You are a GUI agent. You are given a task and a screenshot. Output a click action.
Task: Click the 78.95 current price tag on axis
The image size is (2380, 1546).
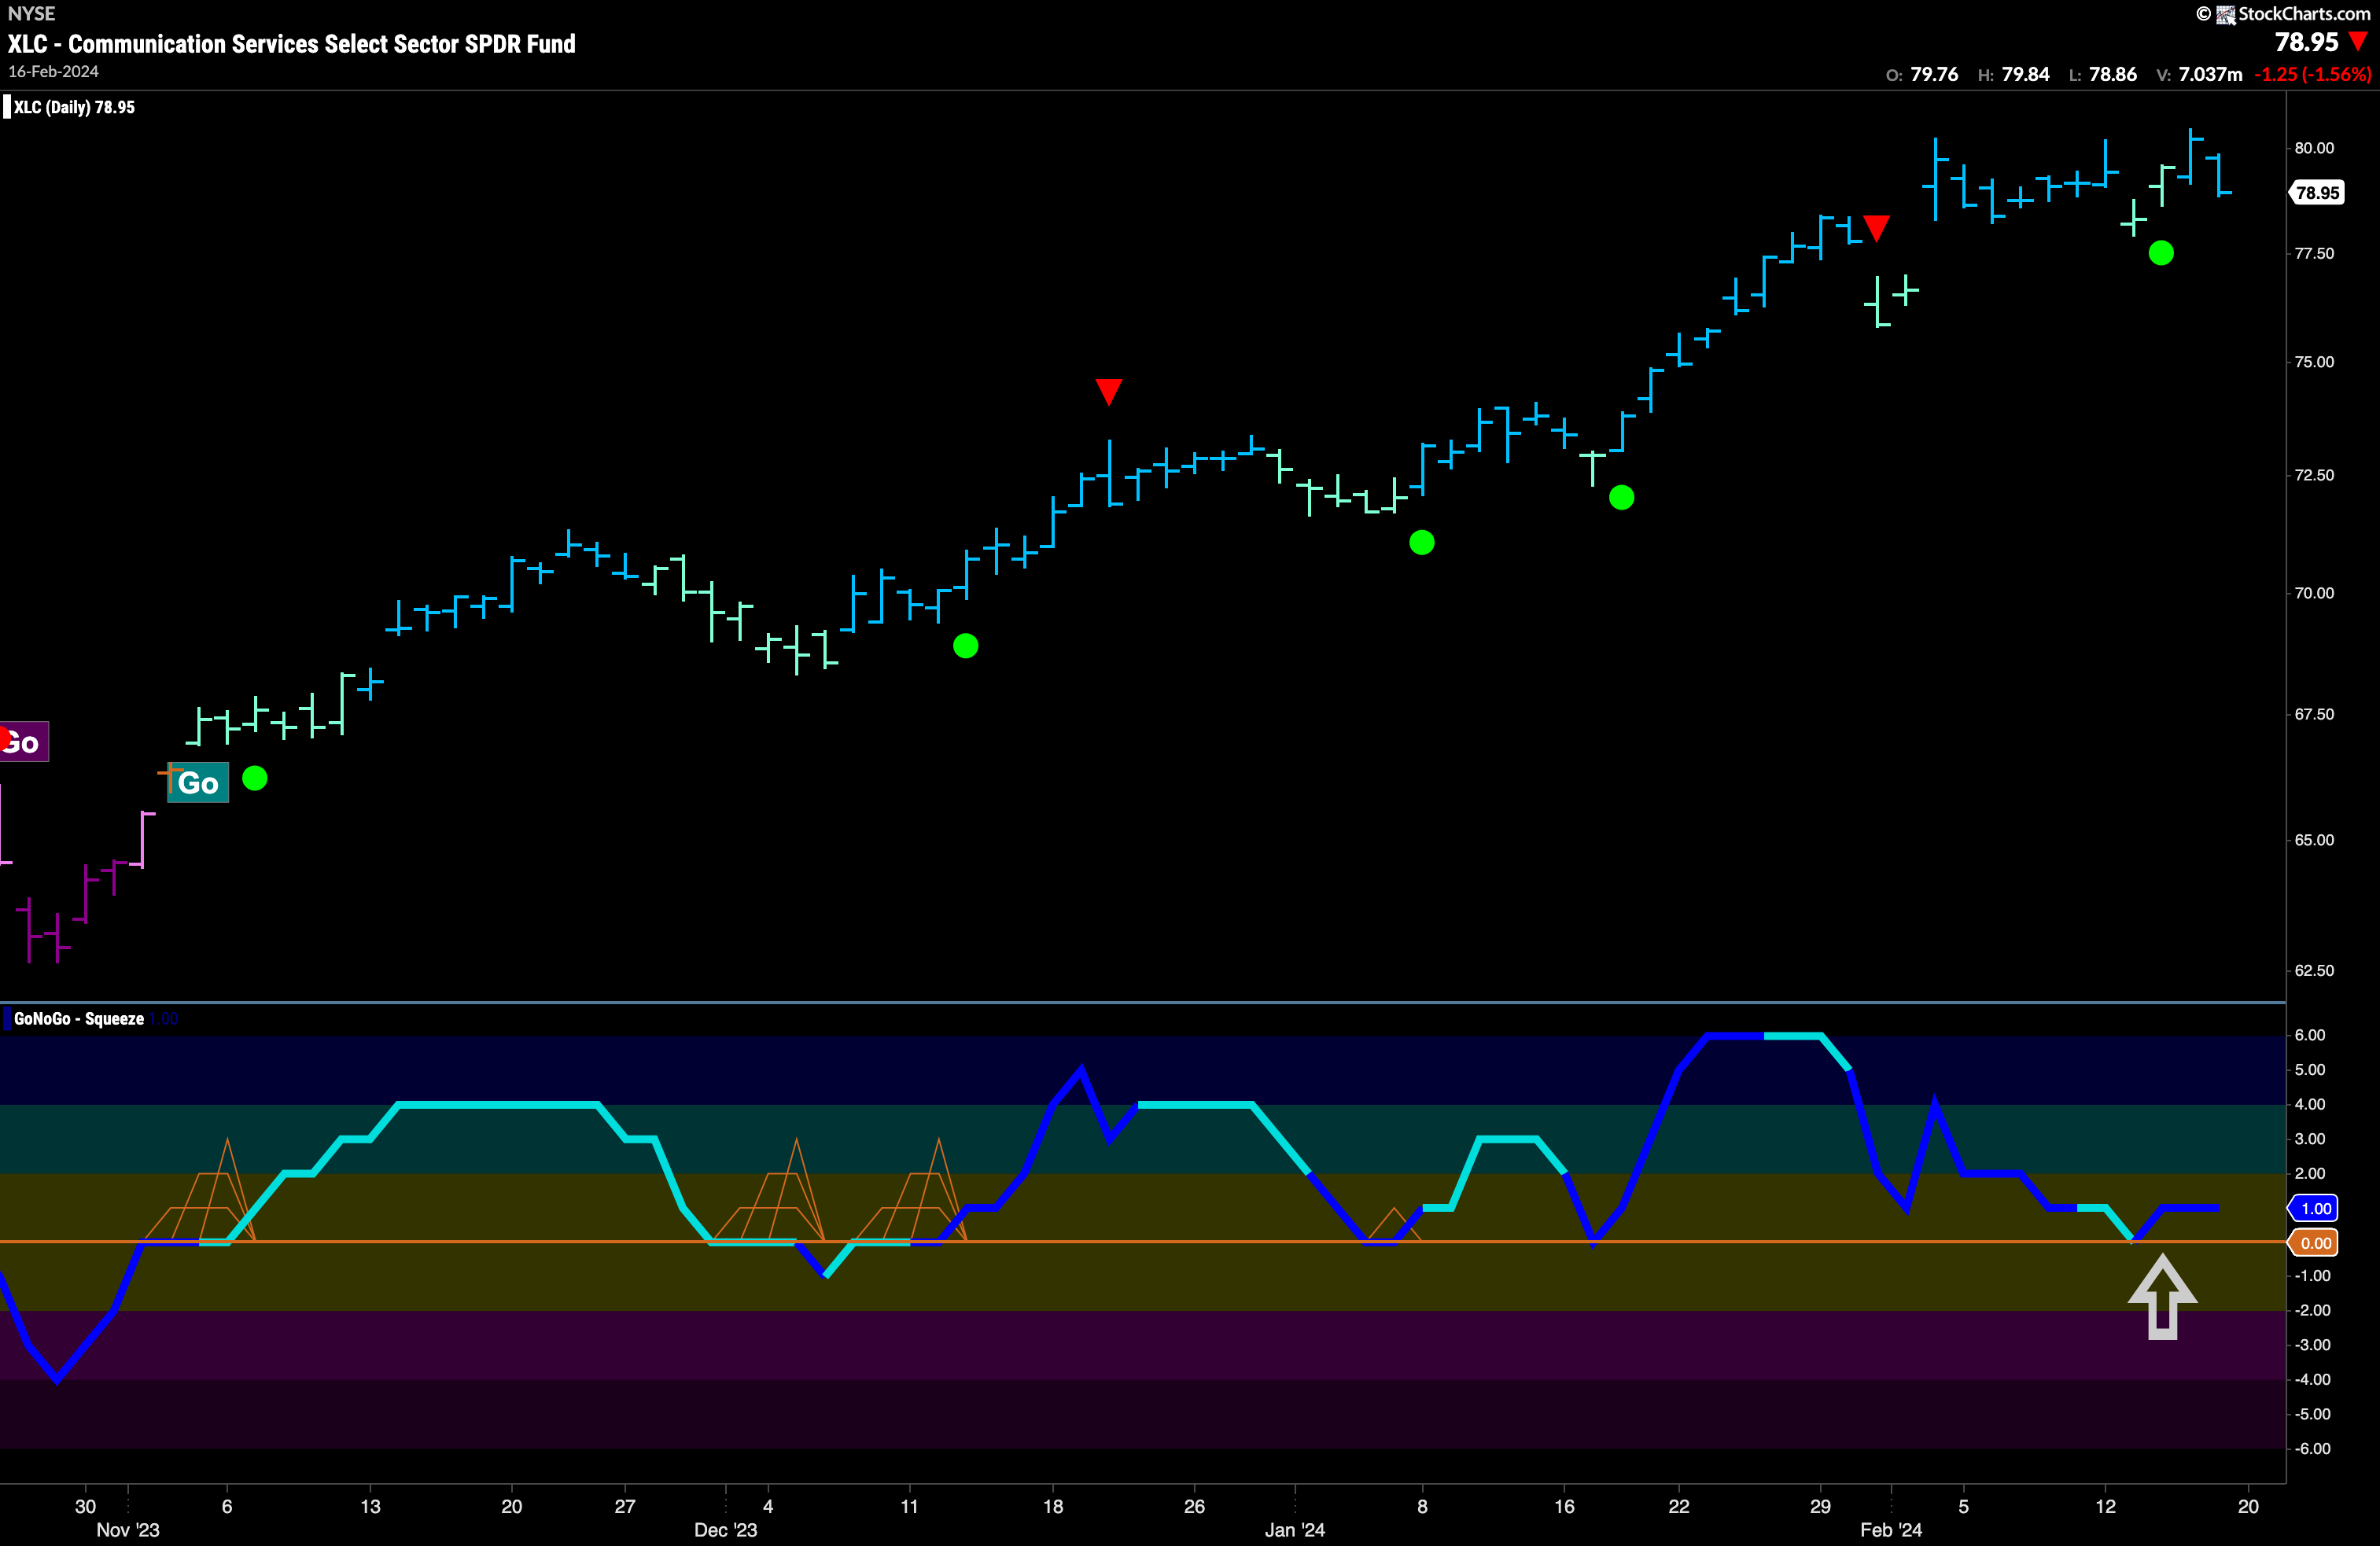click(x=2317, y=193)
